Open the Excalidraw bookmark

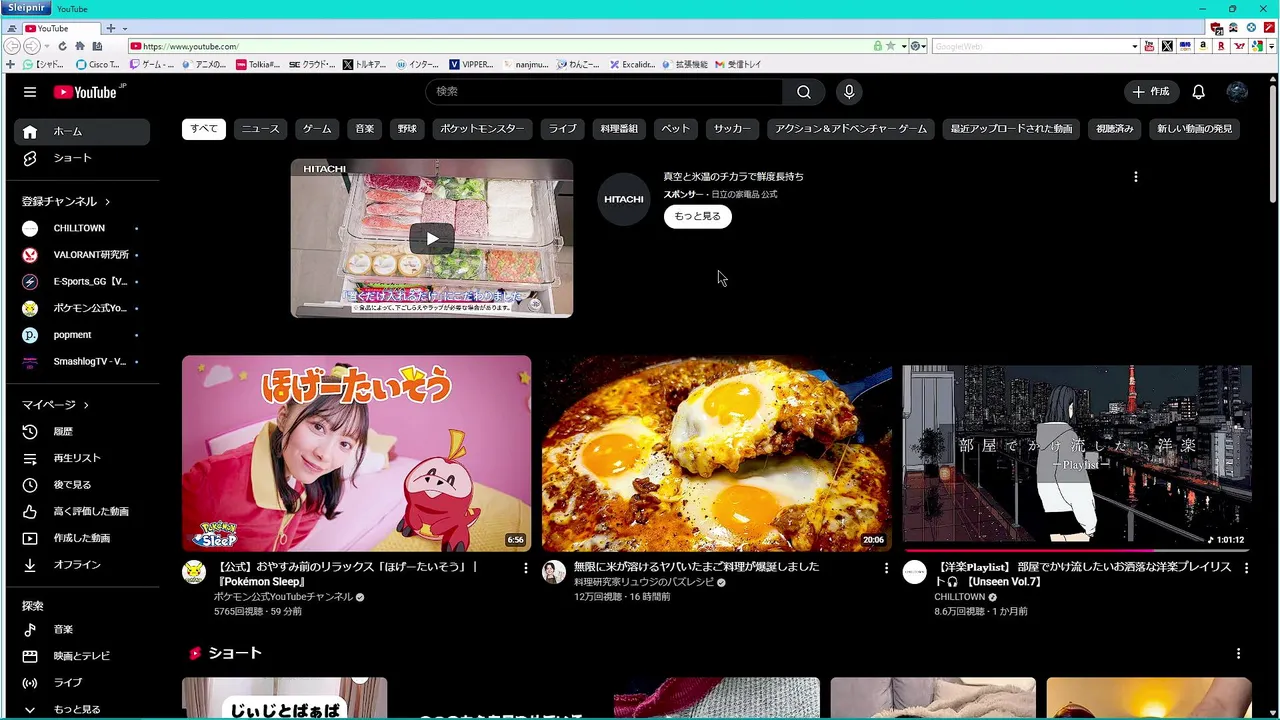tap(631, 64)
